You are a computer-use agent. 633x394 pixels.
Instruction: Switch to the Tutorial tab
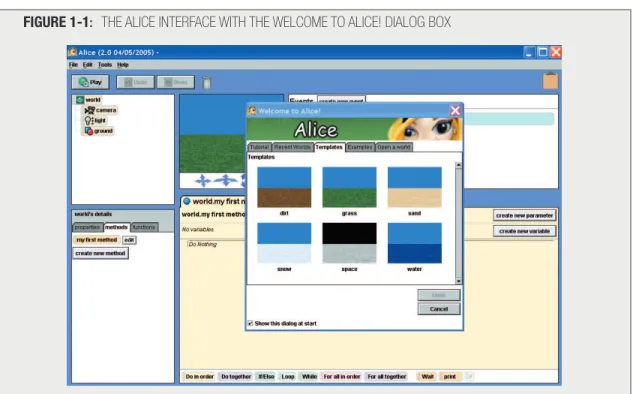coord(260,147)
